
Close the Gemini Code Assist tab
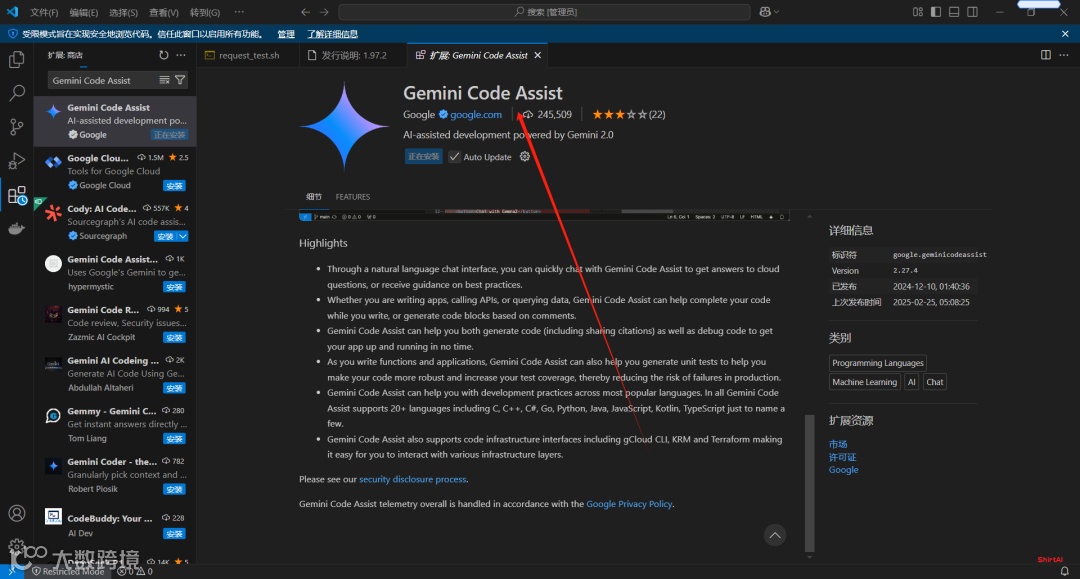pyautogui.click(x=538, y=55)
